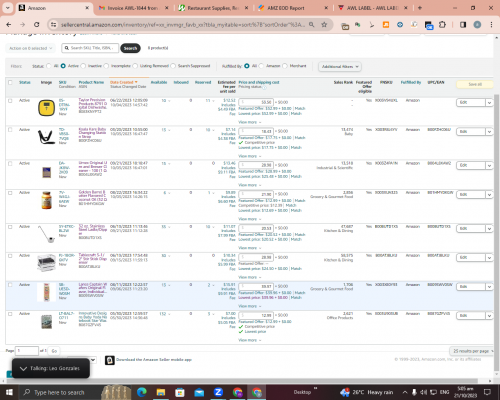Screen dimensions: 500x400
Task: Click Edit for the Tablecraft row
Action: (470, 258)
